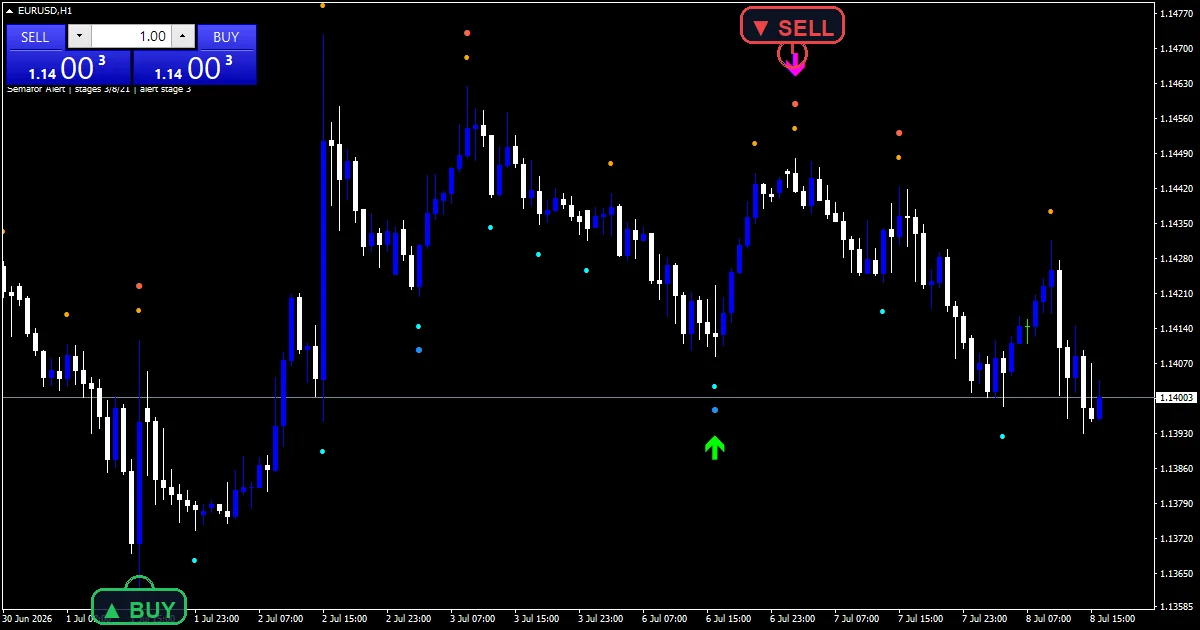The width and height of the screenshot is (1200, 630).
Task: Click the 1.14070 price scale label
Action: (x=1176, y=364)
